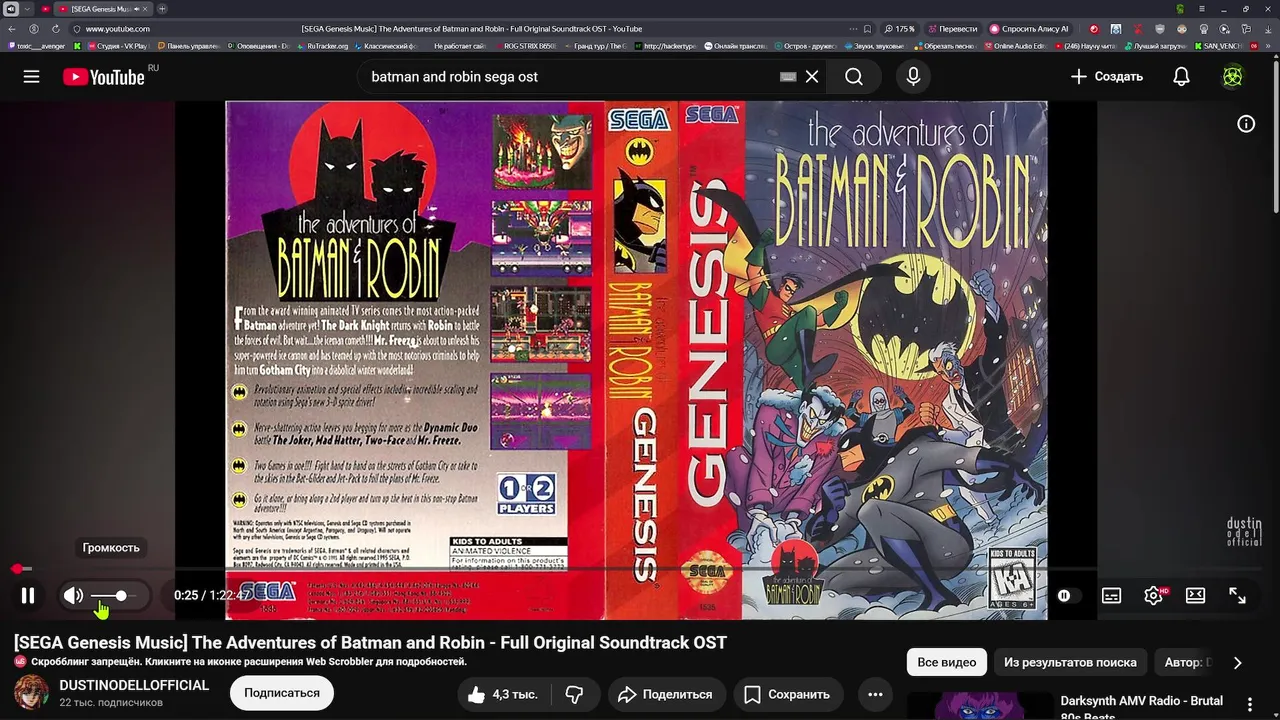The width and height of the screenshot is (1280, 720).
Task: Open the YouTube notifications bell
Action: click(x=1181, y=77)
